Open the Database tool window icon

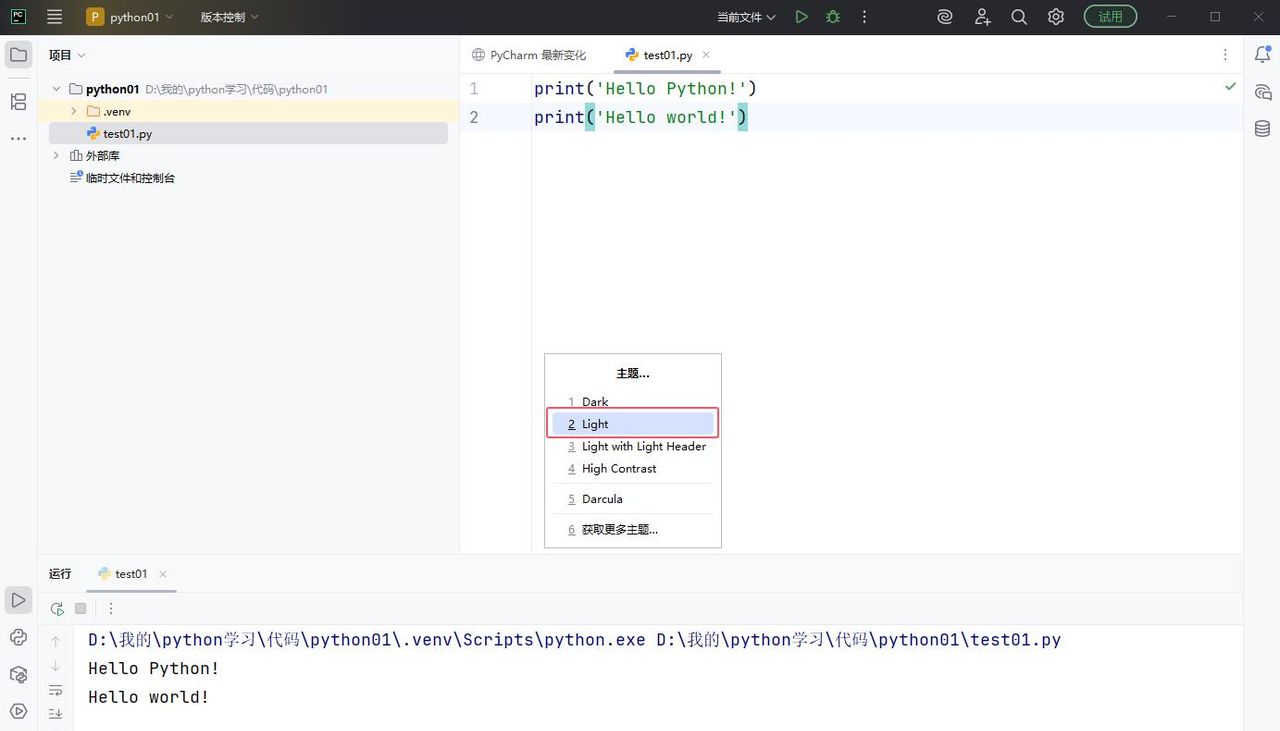(1263, 129)
